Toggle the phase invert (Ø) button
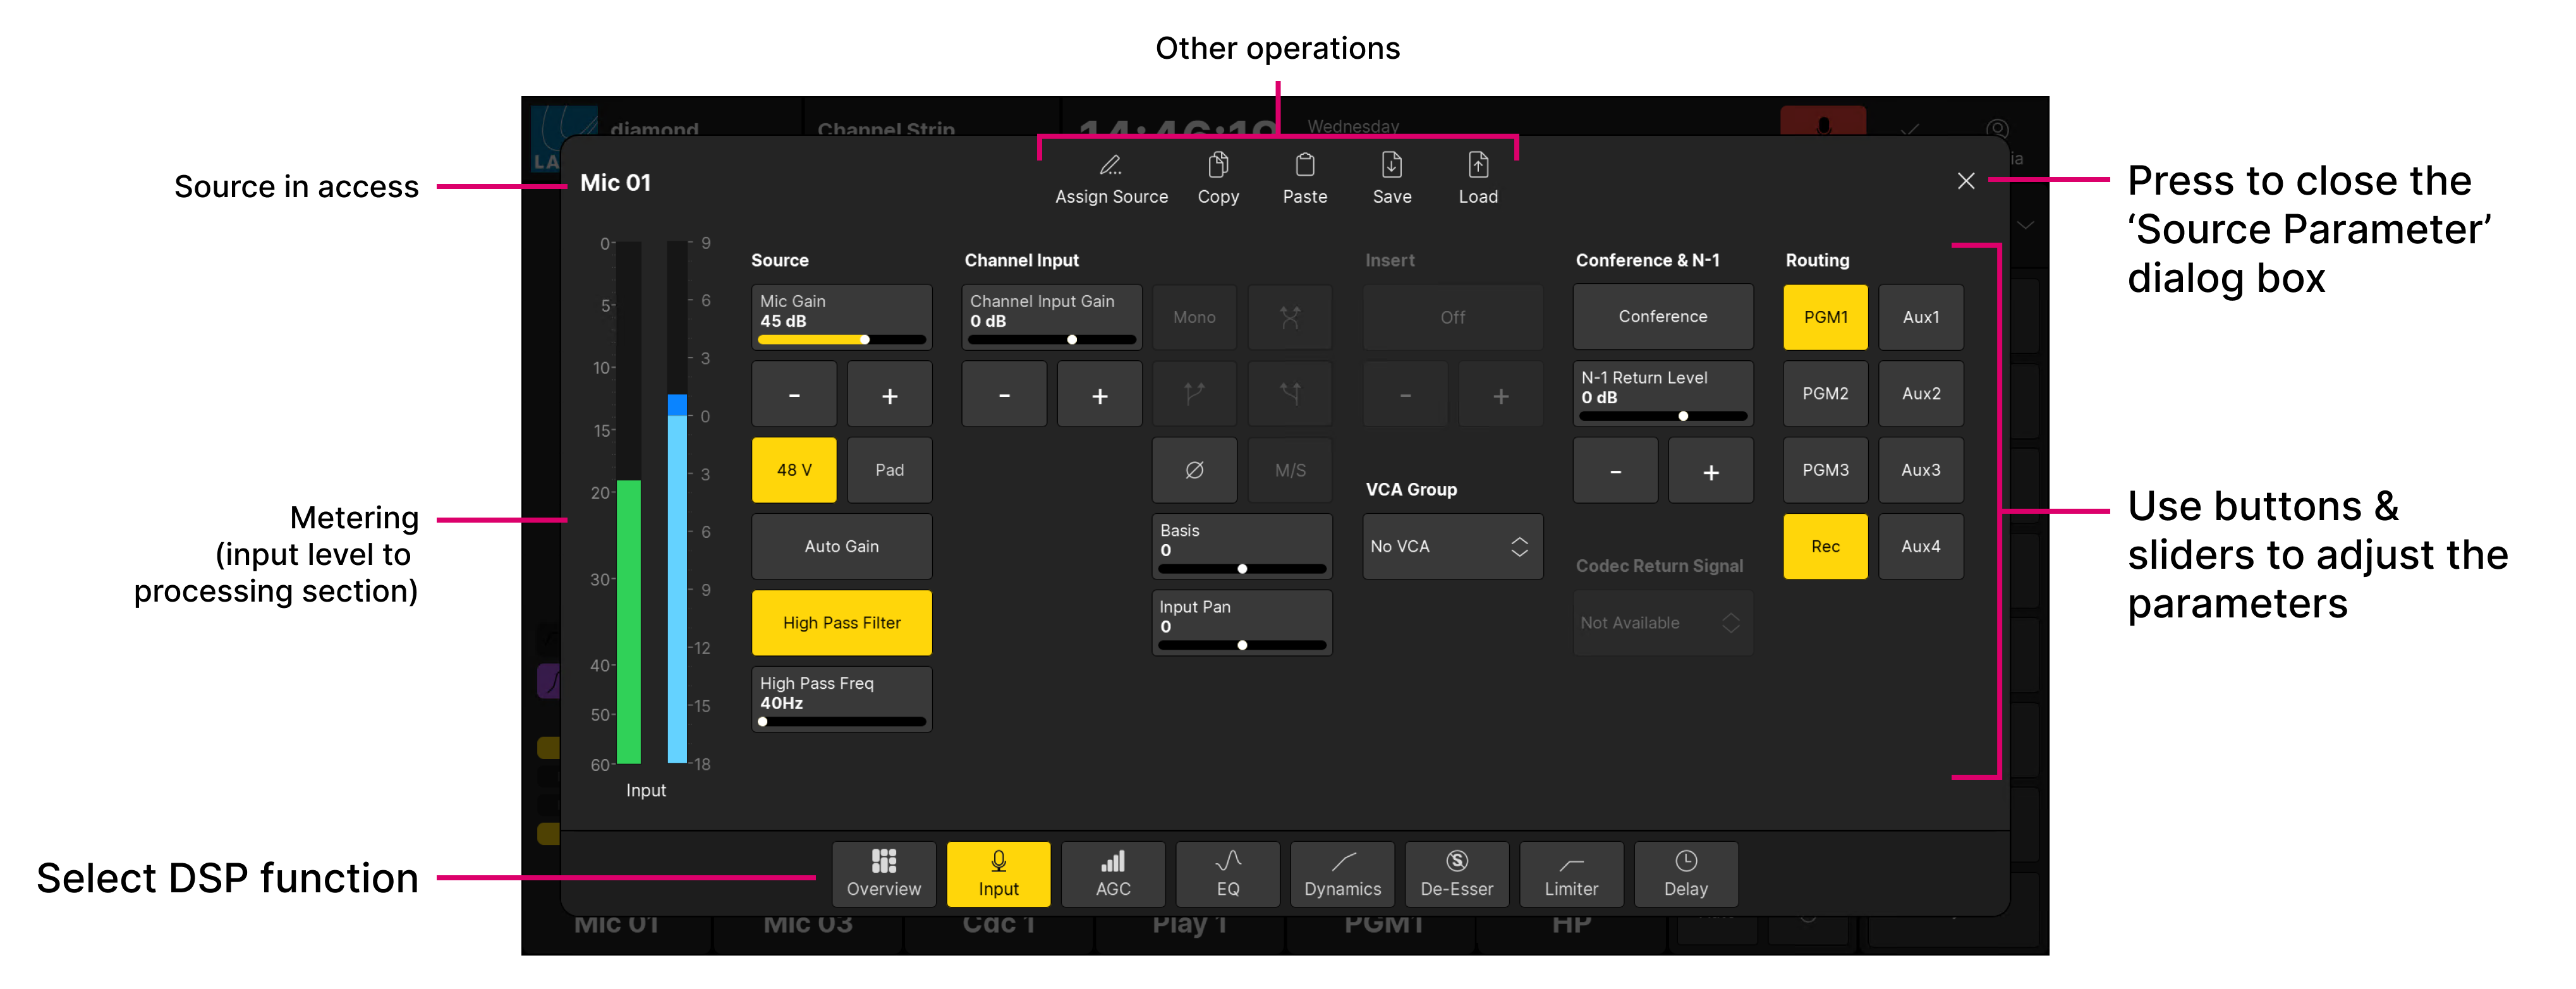Viewport: 2576px width, 989px height. click(1194, 470)
